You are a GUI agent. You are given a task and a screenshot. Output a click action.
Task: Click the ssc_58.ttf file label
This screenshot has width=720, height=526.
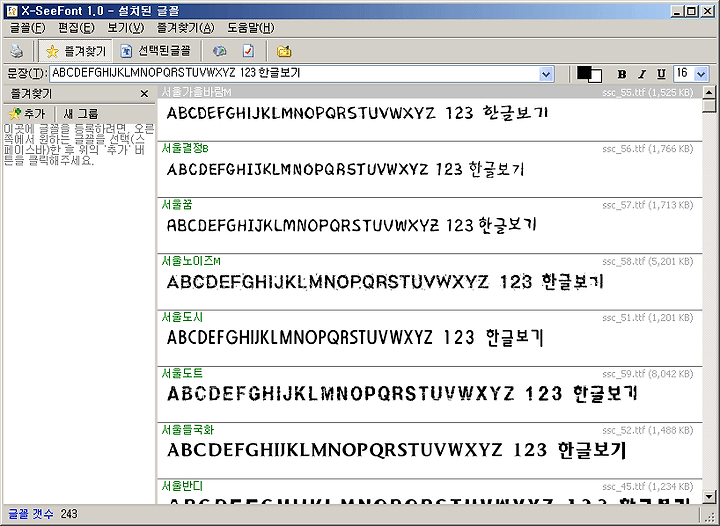647,262
